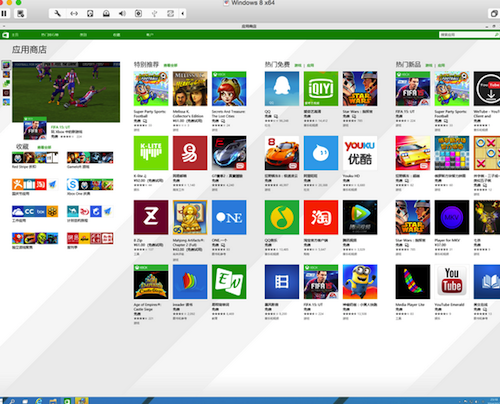The image size is (500, 404).
Task: Open the green iQIYI app tile
Action: (x=321, y=89)
